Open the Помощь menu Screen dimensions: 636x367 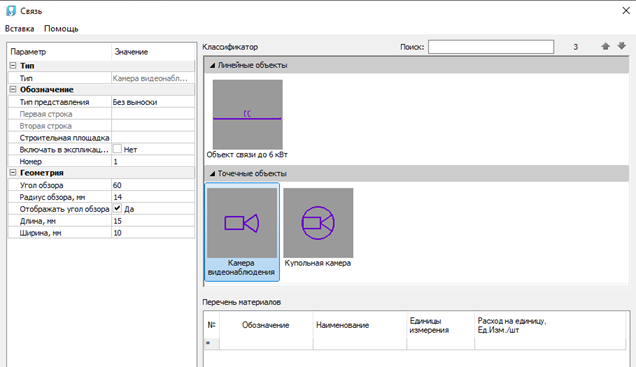click(x=61, y=29)
